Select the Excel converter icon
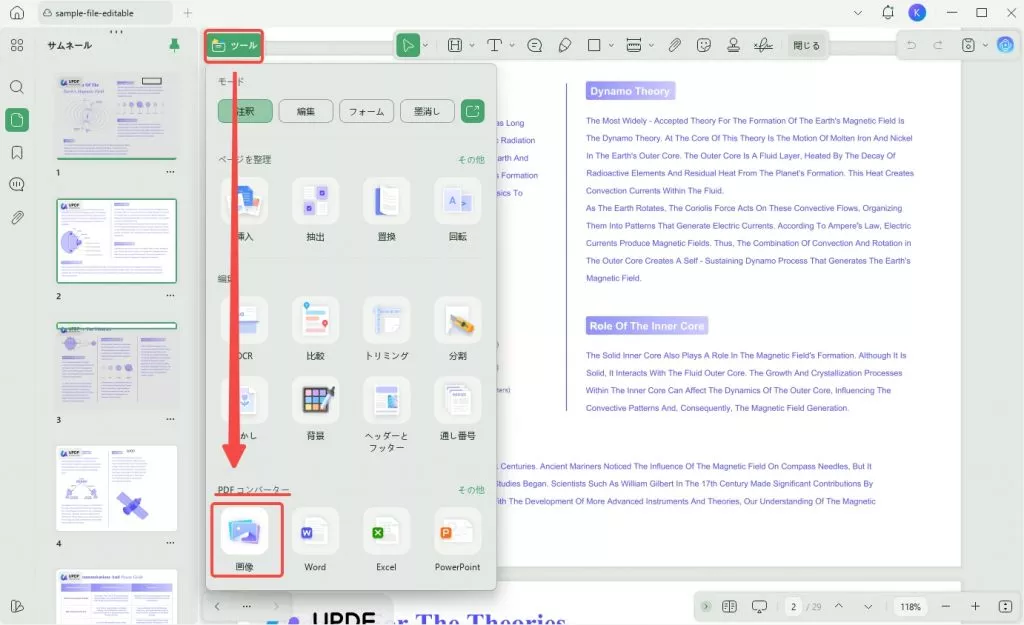This screenshot has width=1024, height=625. click(x=386, y=532)
